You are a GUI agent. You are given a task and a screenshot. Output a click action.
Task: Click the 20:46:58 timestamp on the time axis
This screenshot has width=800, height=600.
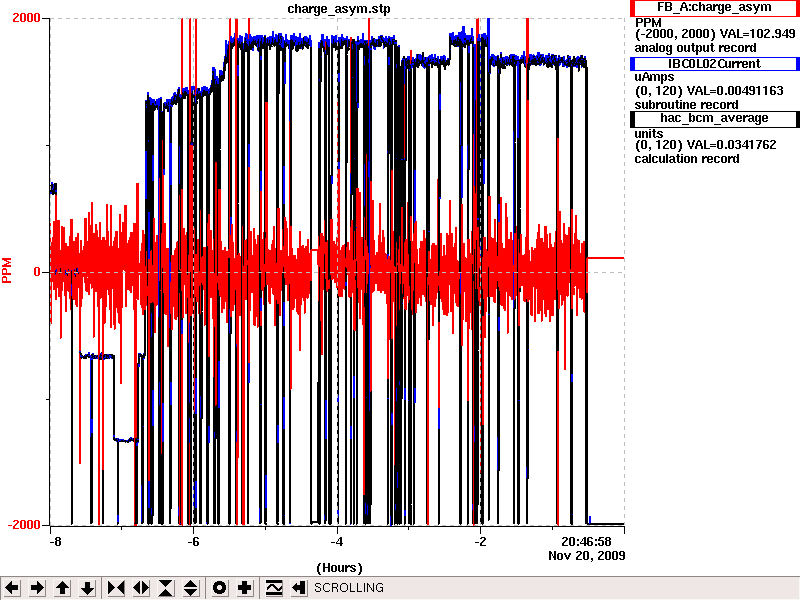click(586, 542)
